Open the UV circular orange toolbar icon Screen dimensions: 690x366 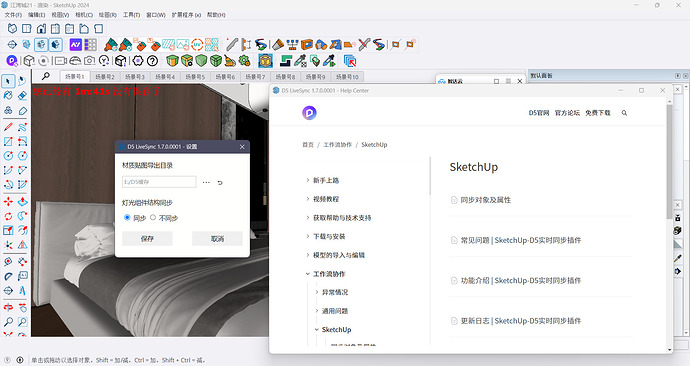point(197,44)
